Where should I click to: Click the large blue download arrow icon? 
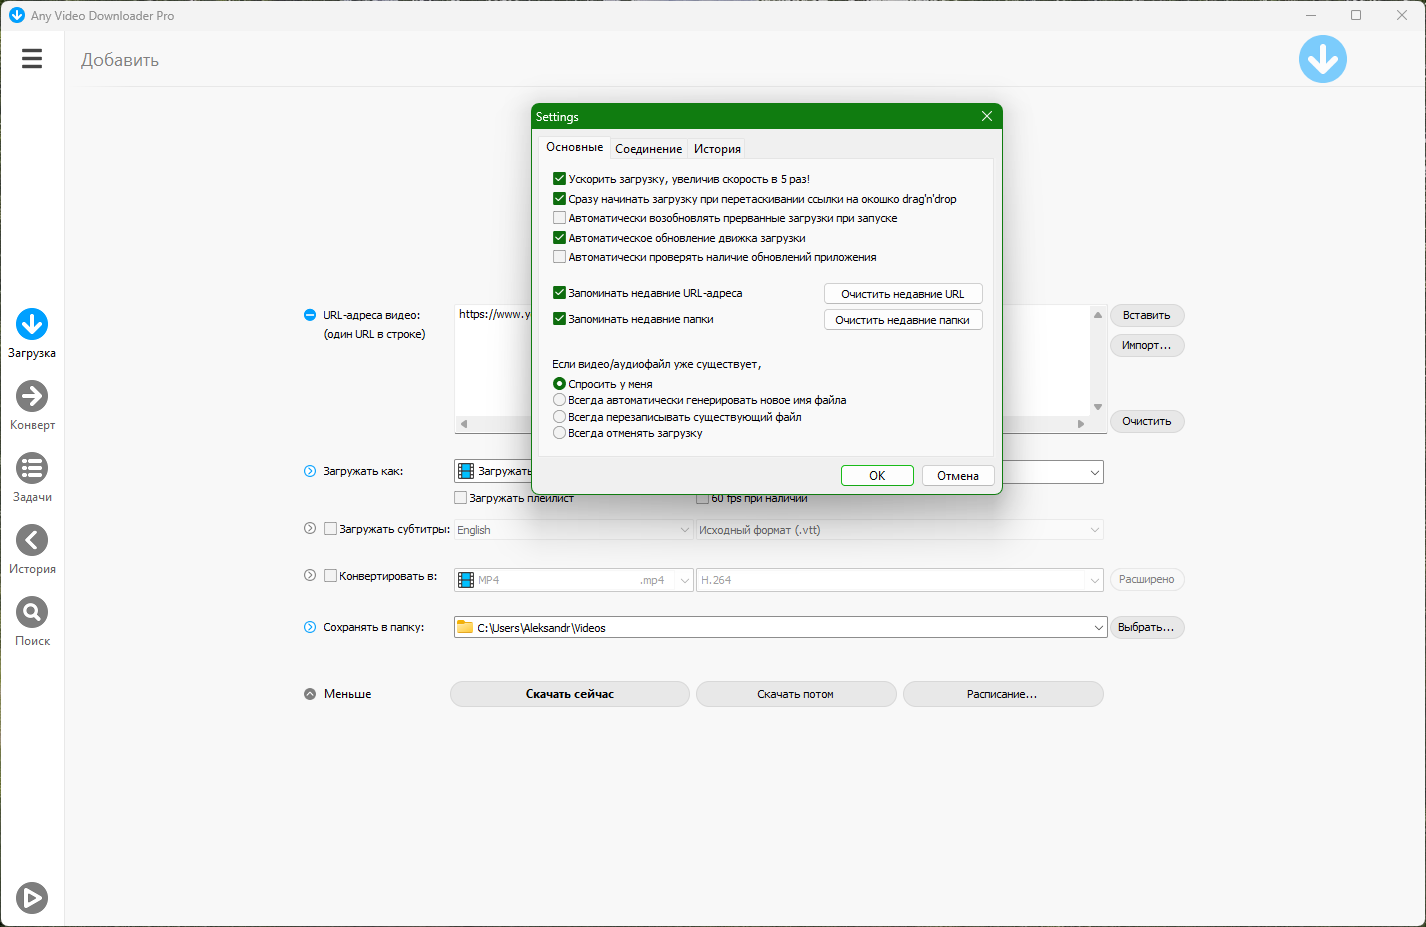pos(1322,60)
